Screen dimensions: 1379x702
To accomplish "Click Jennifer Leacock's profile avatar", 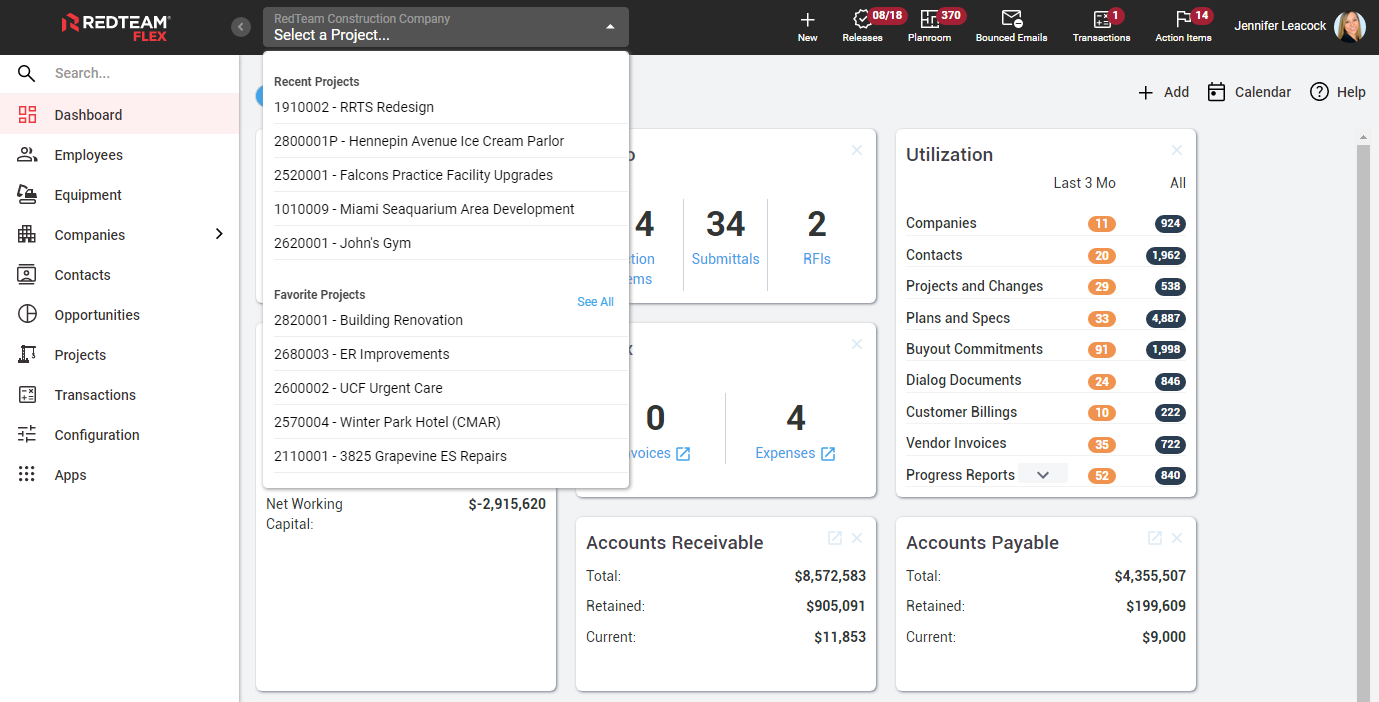I will pos(1349,27).
